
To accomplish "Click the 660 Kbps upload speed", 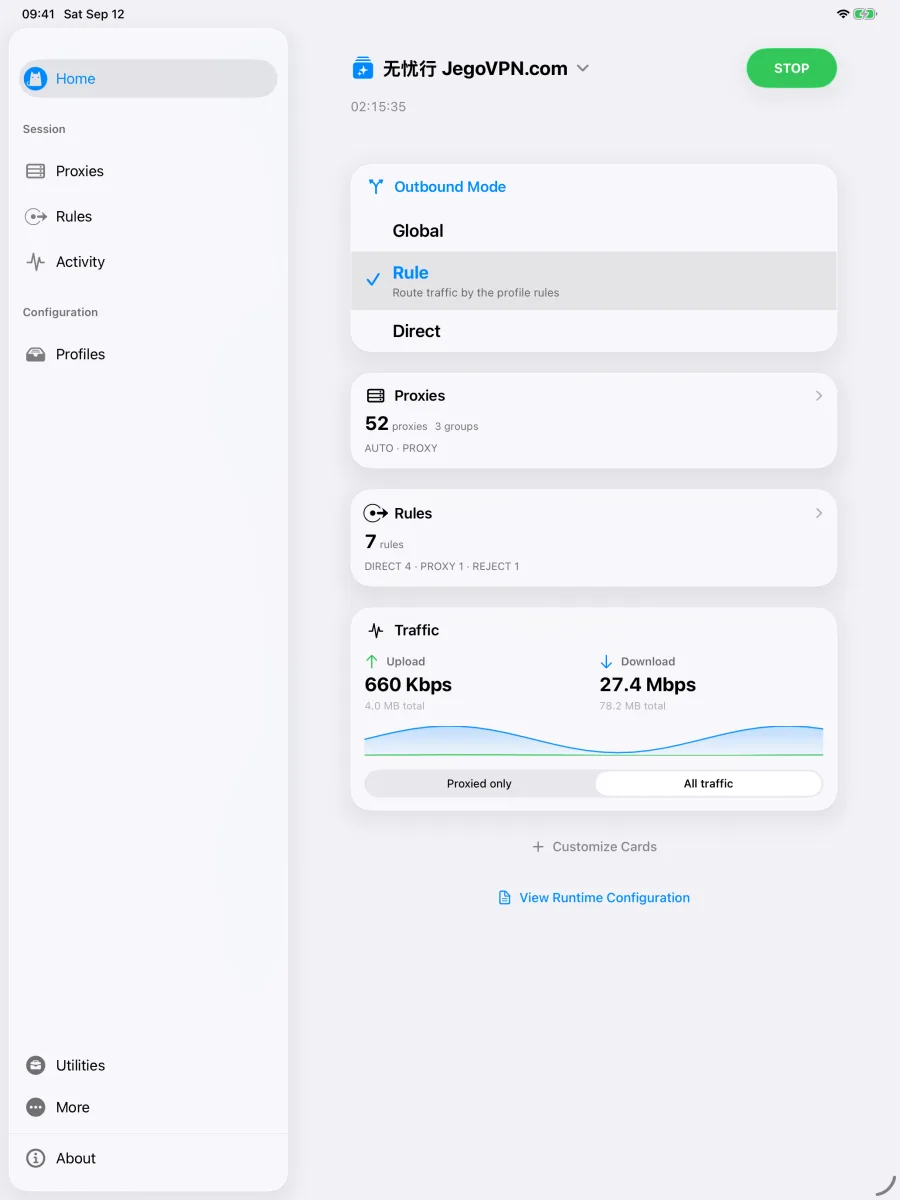I will pos(408,685).
